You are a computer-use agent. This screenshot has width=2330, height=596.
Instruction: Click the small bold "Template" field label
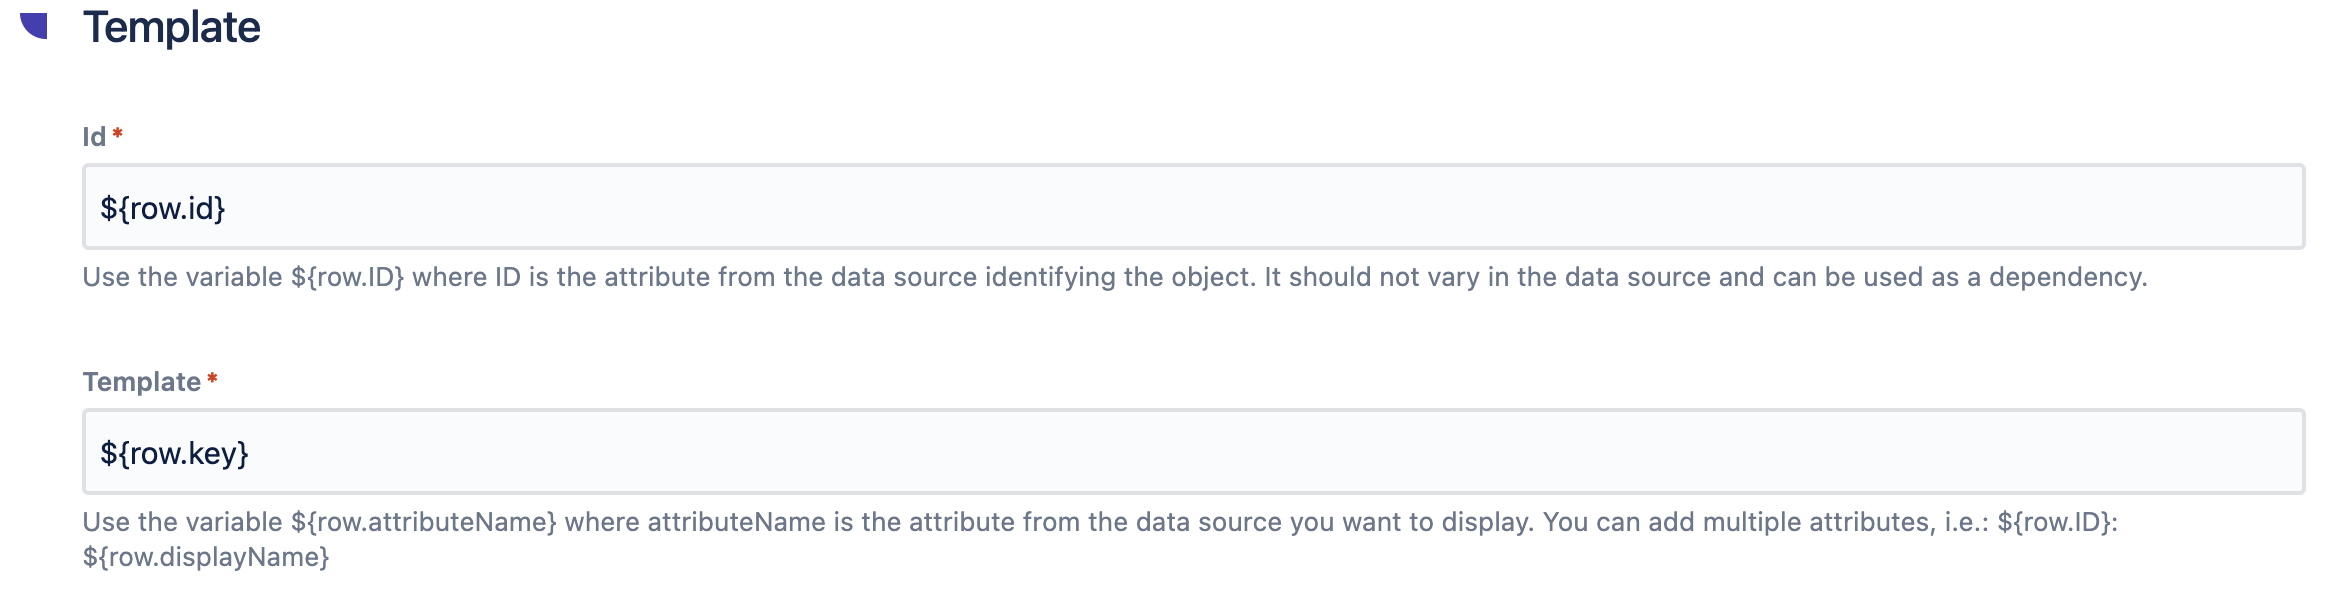tap(141, 382)
